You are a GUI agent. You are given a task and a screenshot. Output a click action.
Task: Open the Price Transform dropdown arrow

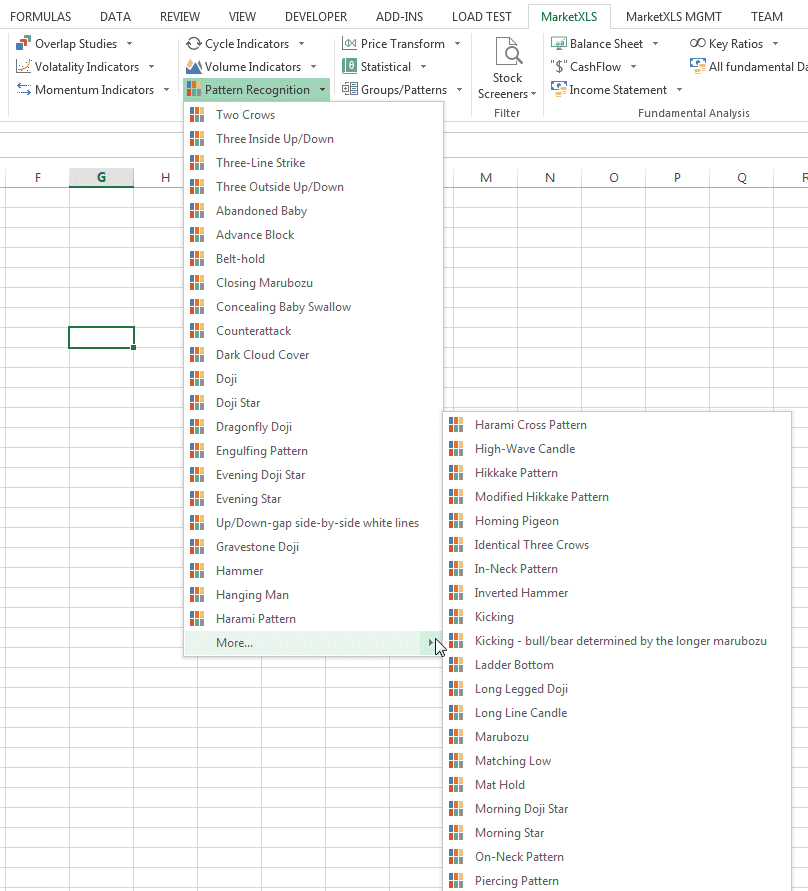pyautogui.click(x=457, y=44)
